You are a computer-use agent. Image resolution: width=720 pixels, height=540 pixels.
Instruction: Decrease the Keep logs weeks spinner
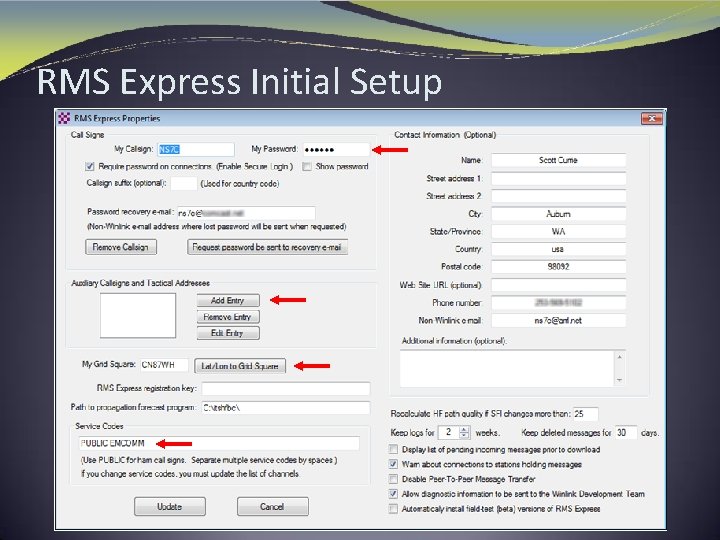(464, 435)
